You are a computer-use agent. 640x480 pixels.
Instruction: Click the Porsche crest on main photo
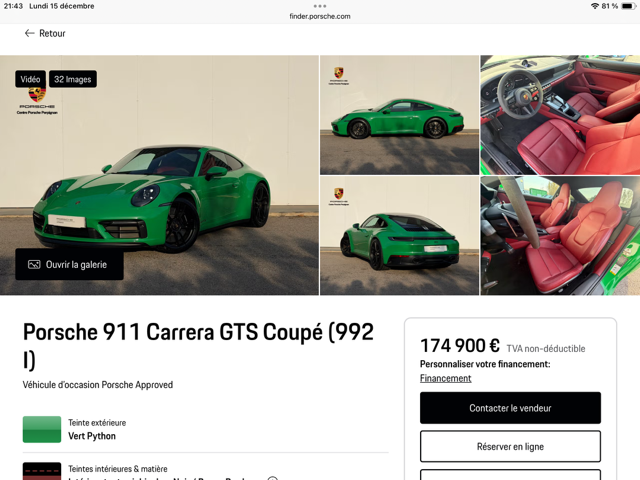click(37, 95)
